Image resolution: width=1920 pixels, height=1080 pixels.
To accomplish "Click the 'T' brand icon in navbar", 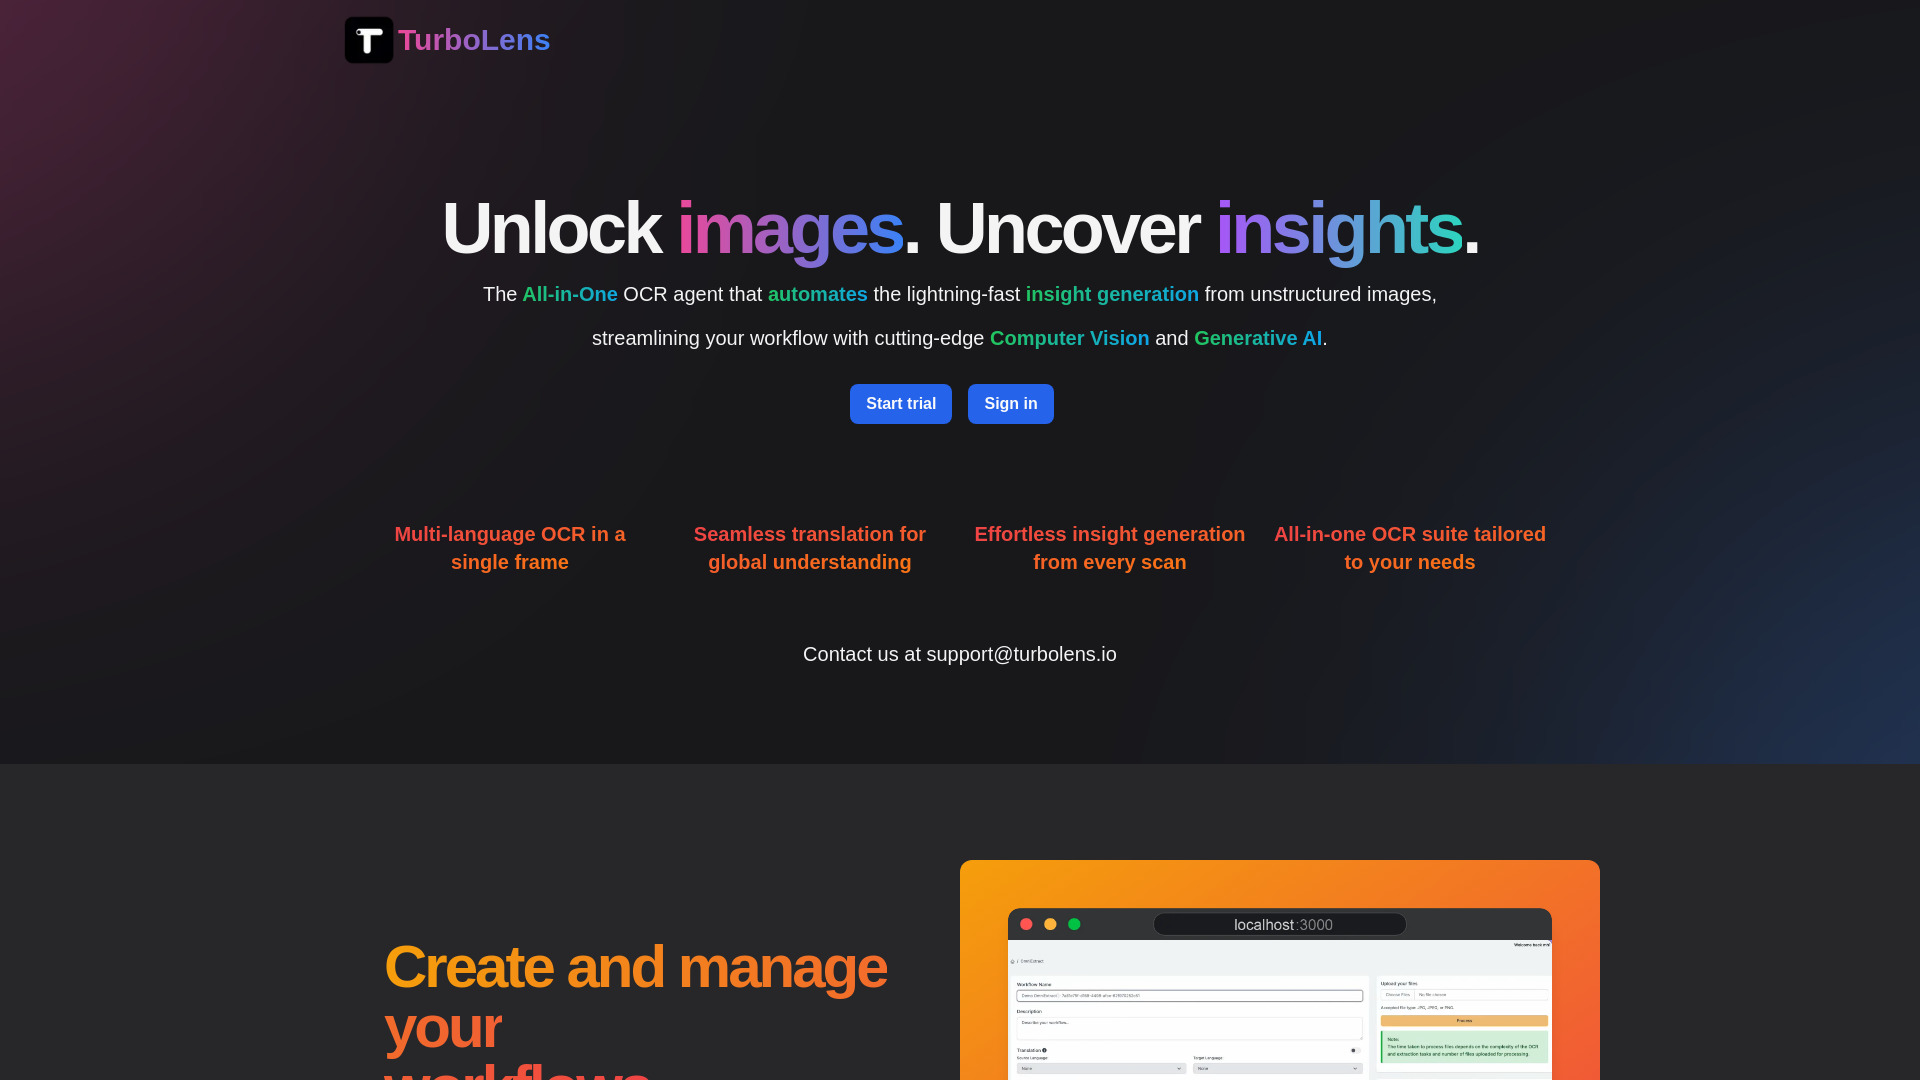I will coord(368,40).
